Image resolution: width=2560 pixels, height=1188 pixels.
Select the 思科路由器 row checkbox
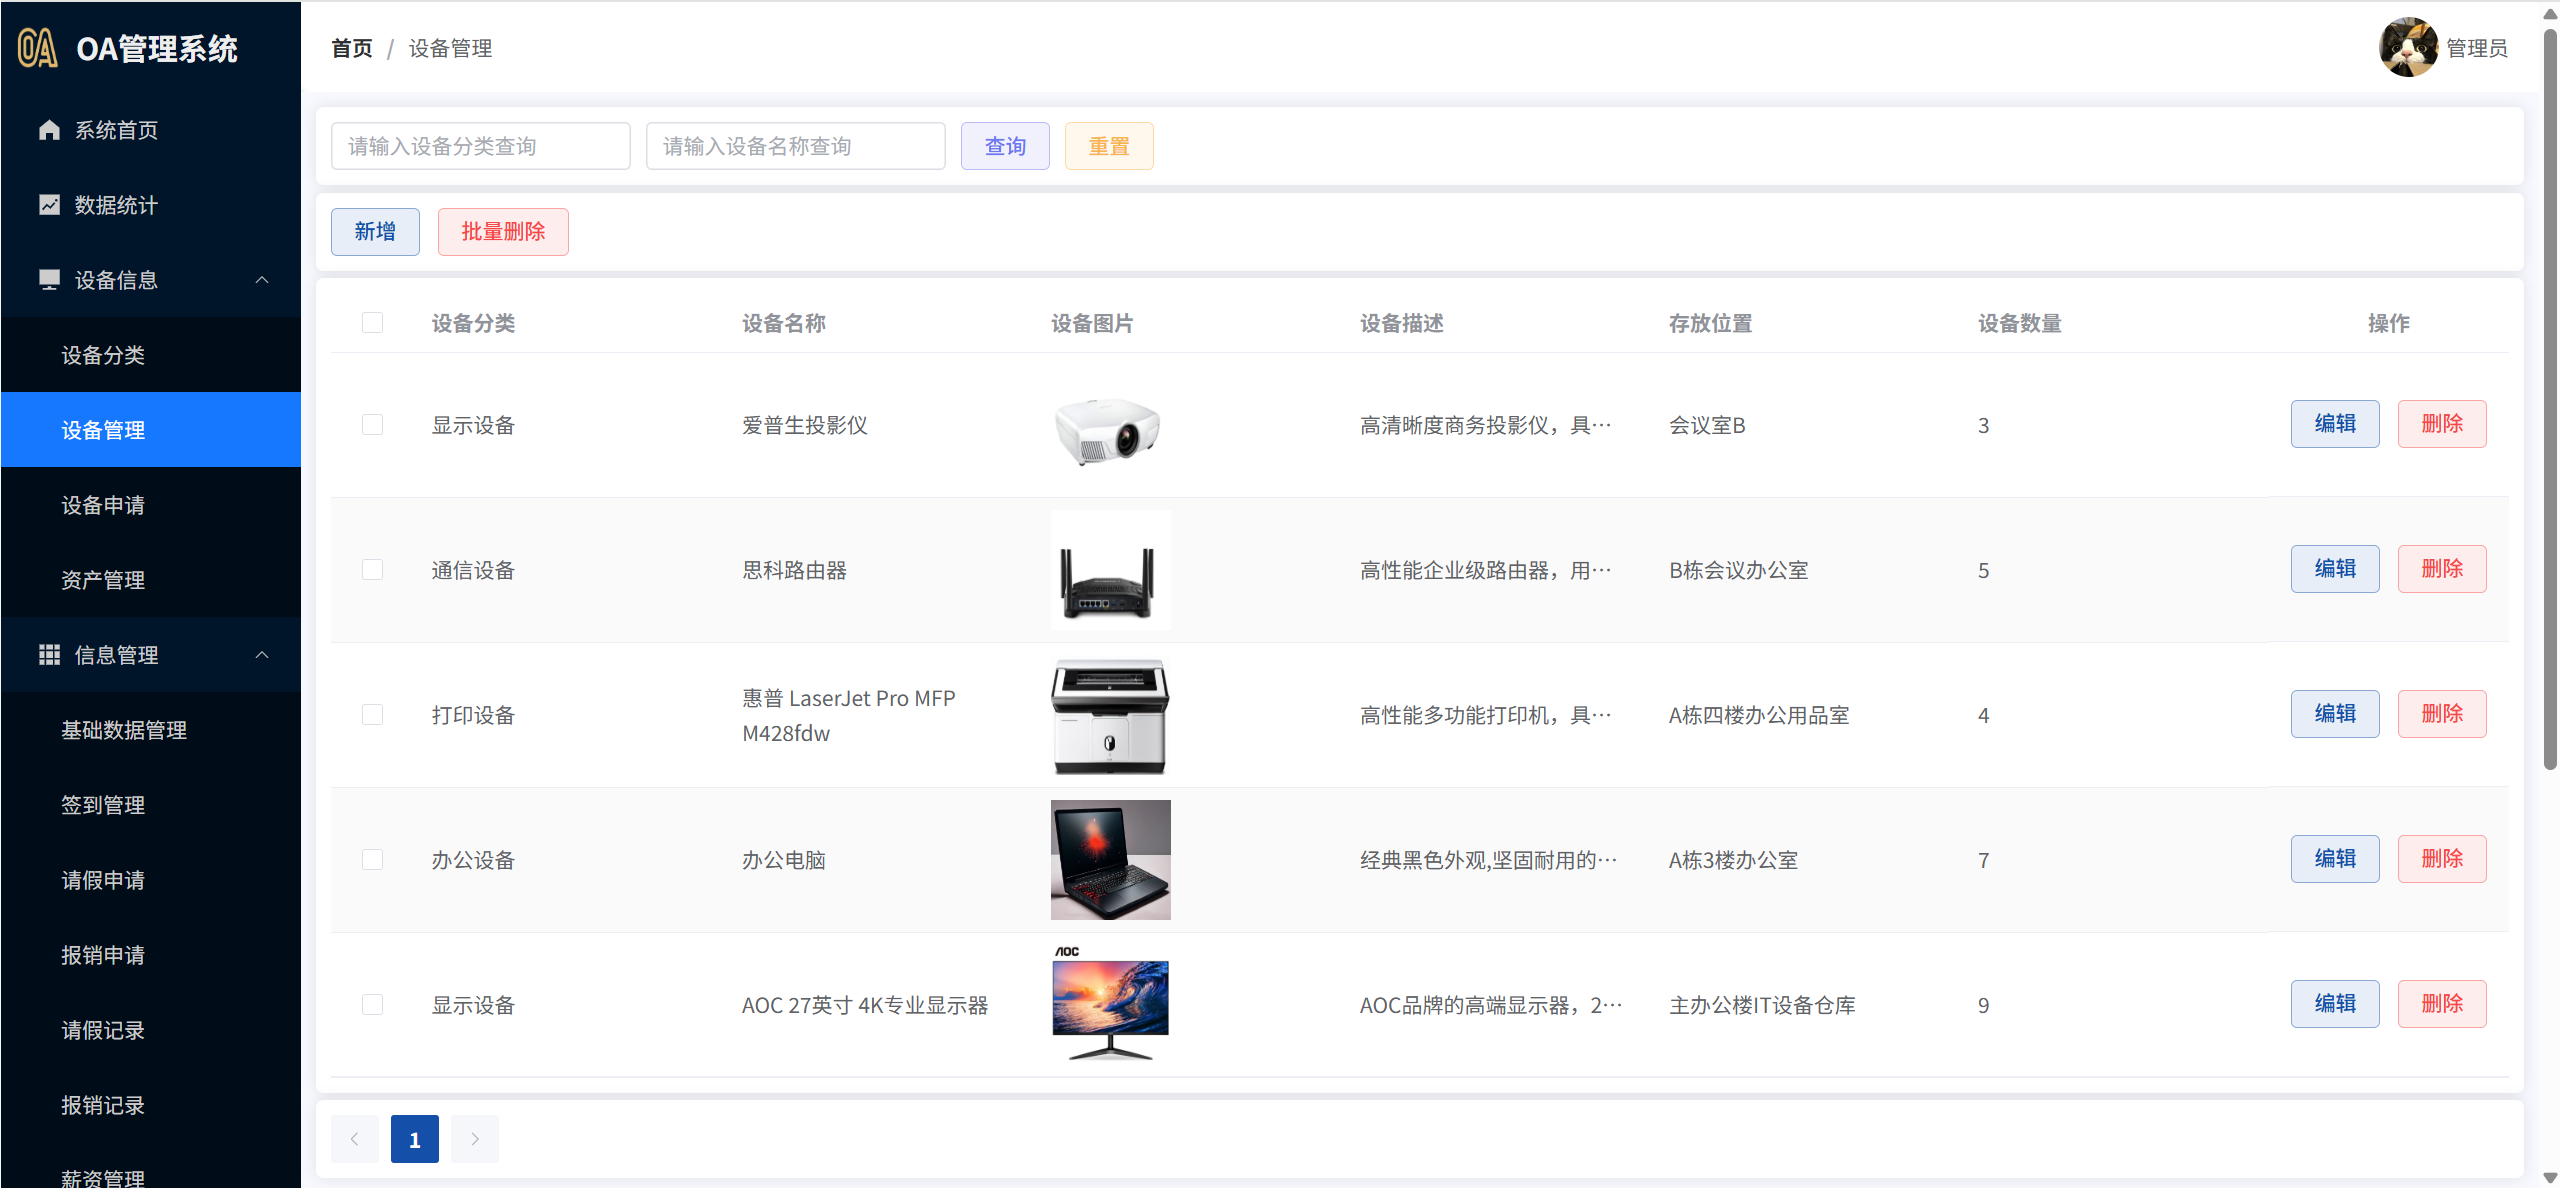(372, 570)
